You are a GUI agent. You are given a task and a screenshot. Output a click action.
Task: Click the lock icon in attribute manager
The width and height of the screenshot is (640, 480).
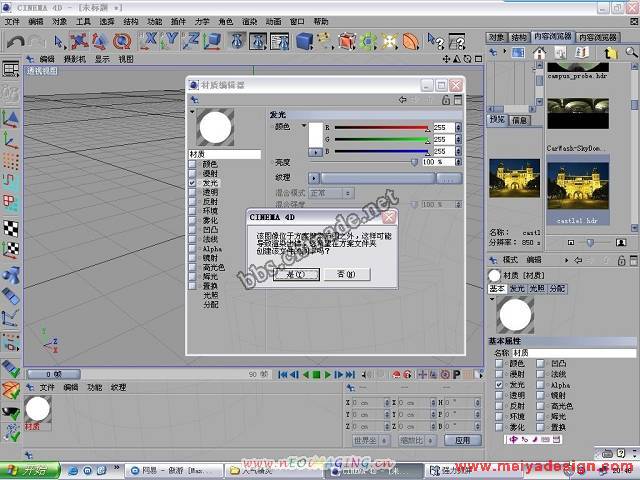point(621,260)
